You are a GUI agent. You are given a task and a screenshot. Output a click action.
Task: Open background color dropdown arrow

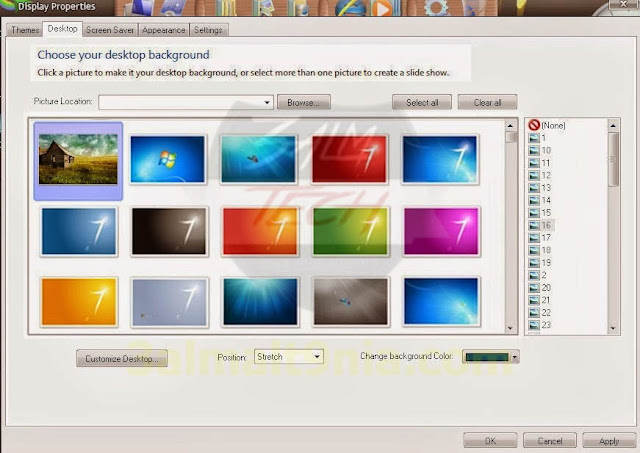(x=515, y=357)
